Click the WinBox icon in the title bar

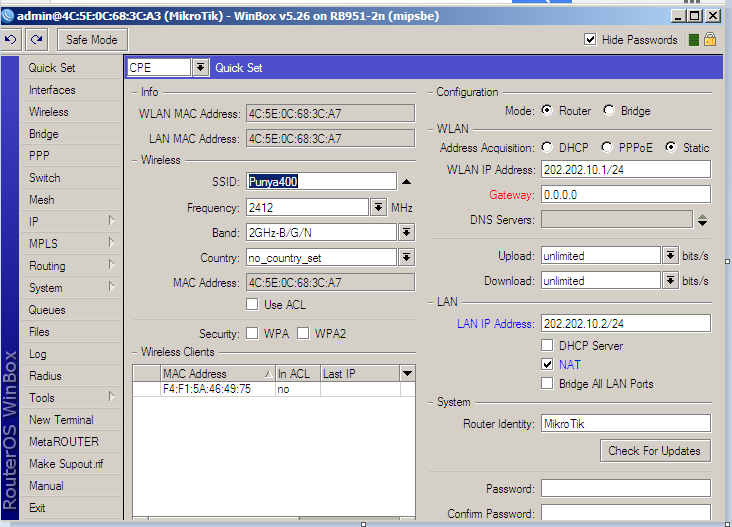tap(7, 16)
